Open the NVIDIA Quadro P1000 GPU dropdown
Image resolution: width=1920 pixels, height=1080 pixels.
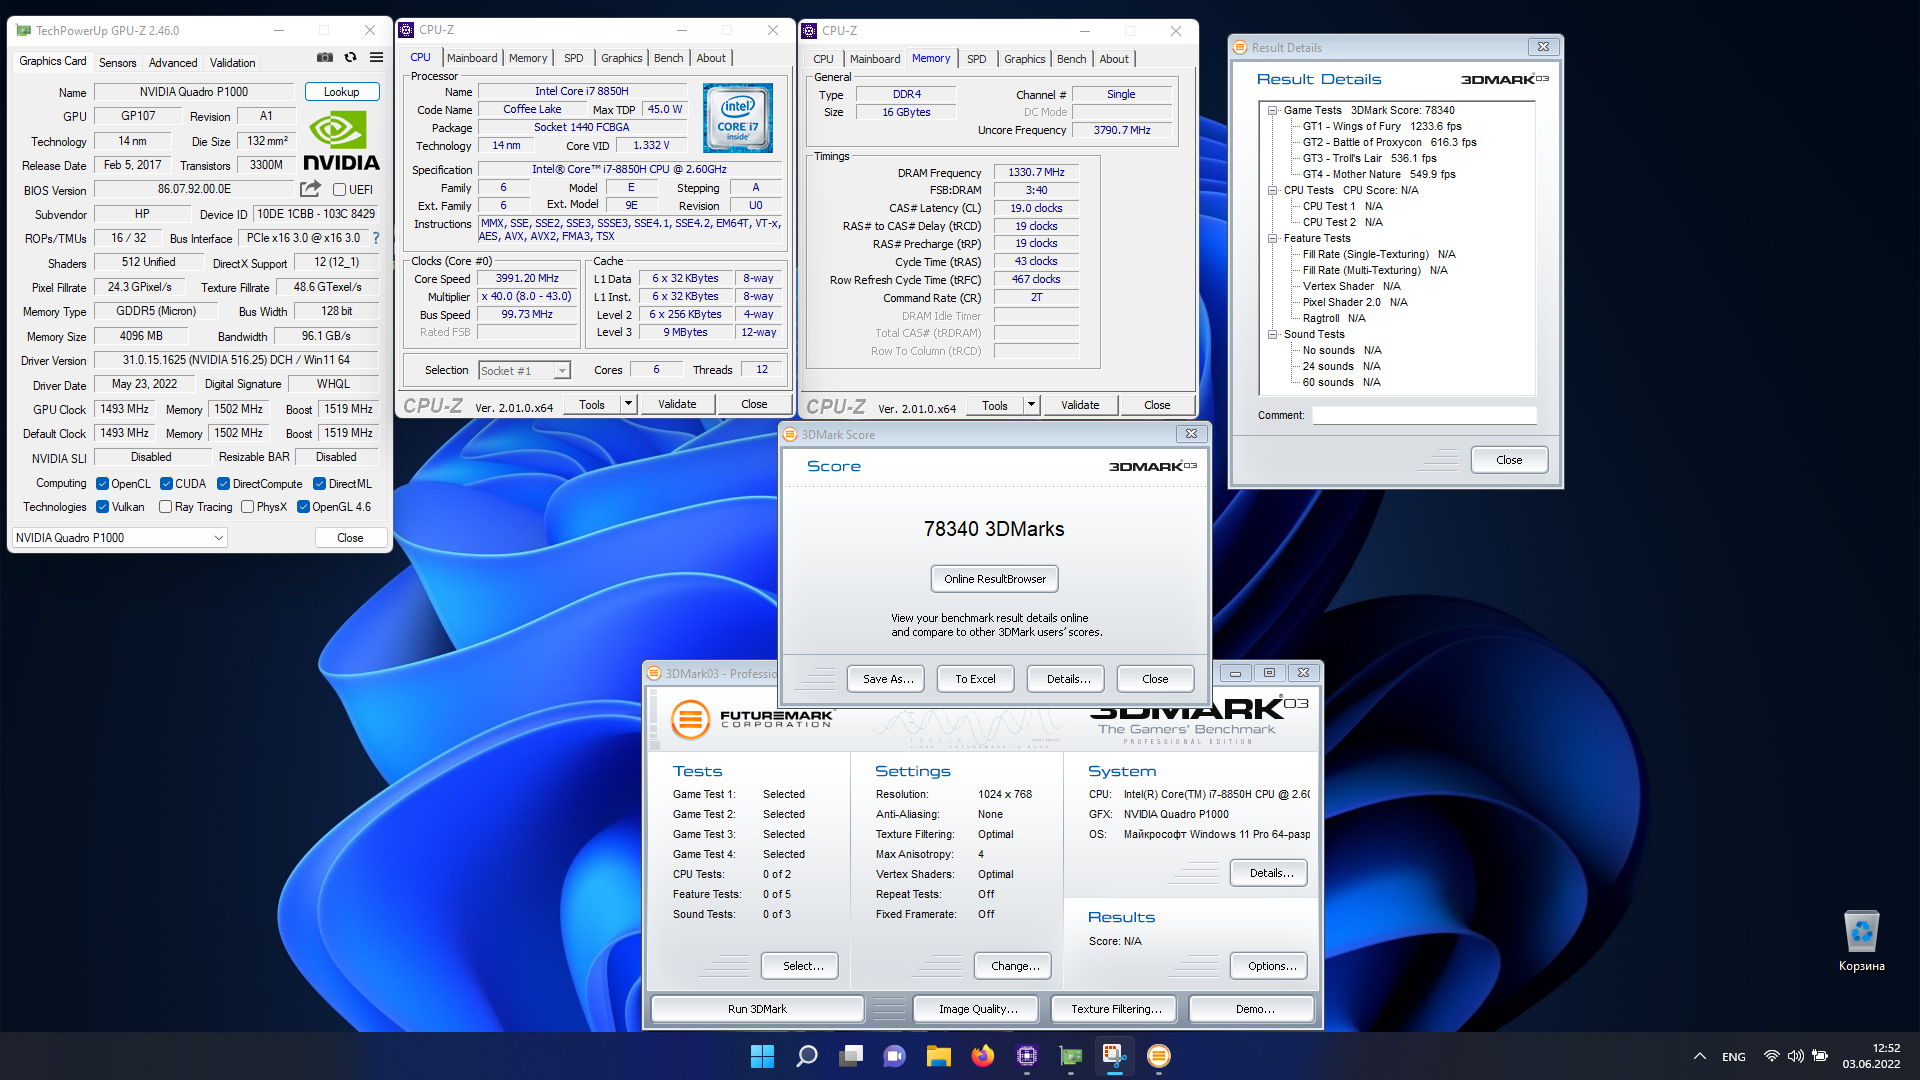pyautogui.click(x=120, y=538)
